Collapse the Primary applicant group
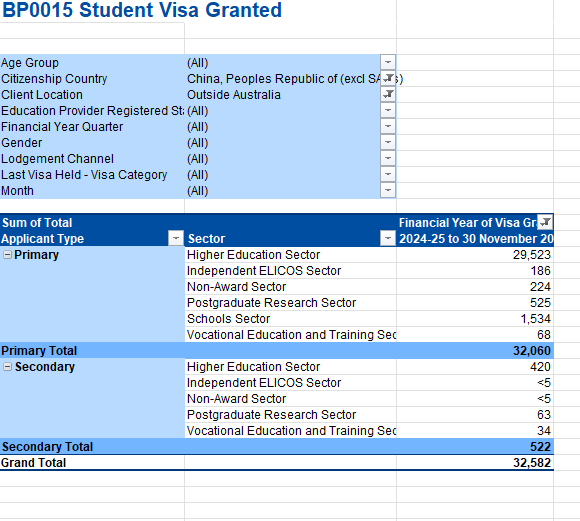Viewport: 580px width, 521px height. pos(7,255)
